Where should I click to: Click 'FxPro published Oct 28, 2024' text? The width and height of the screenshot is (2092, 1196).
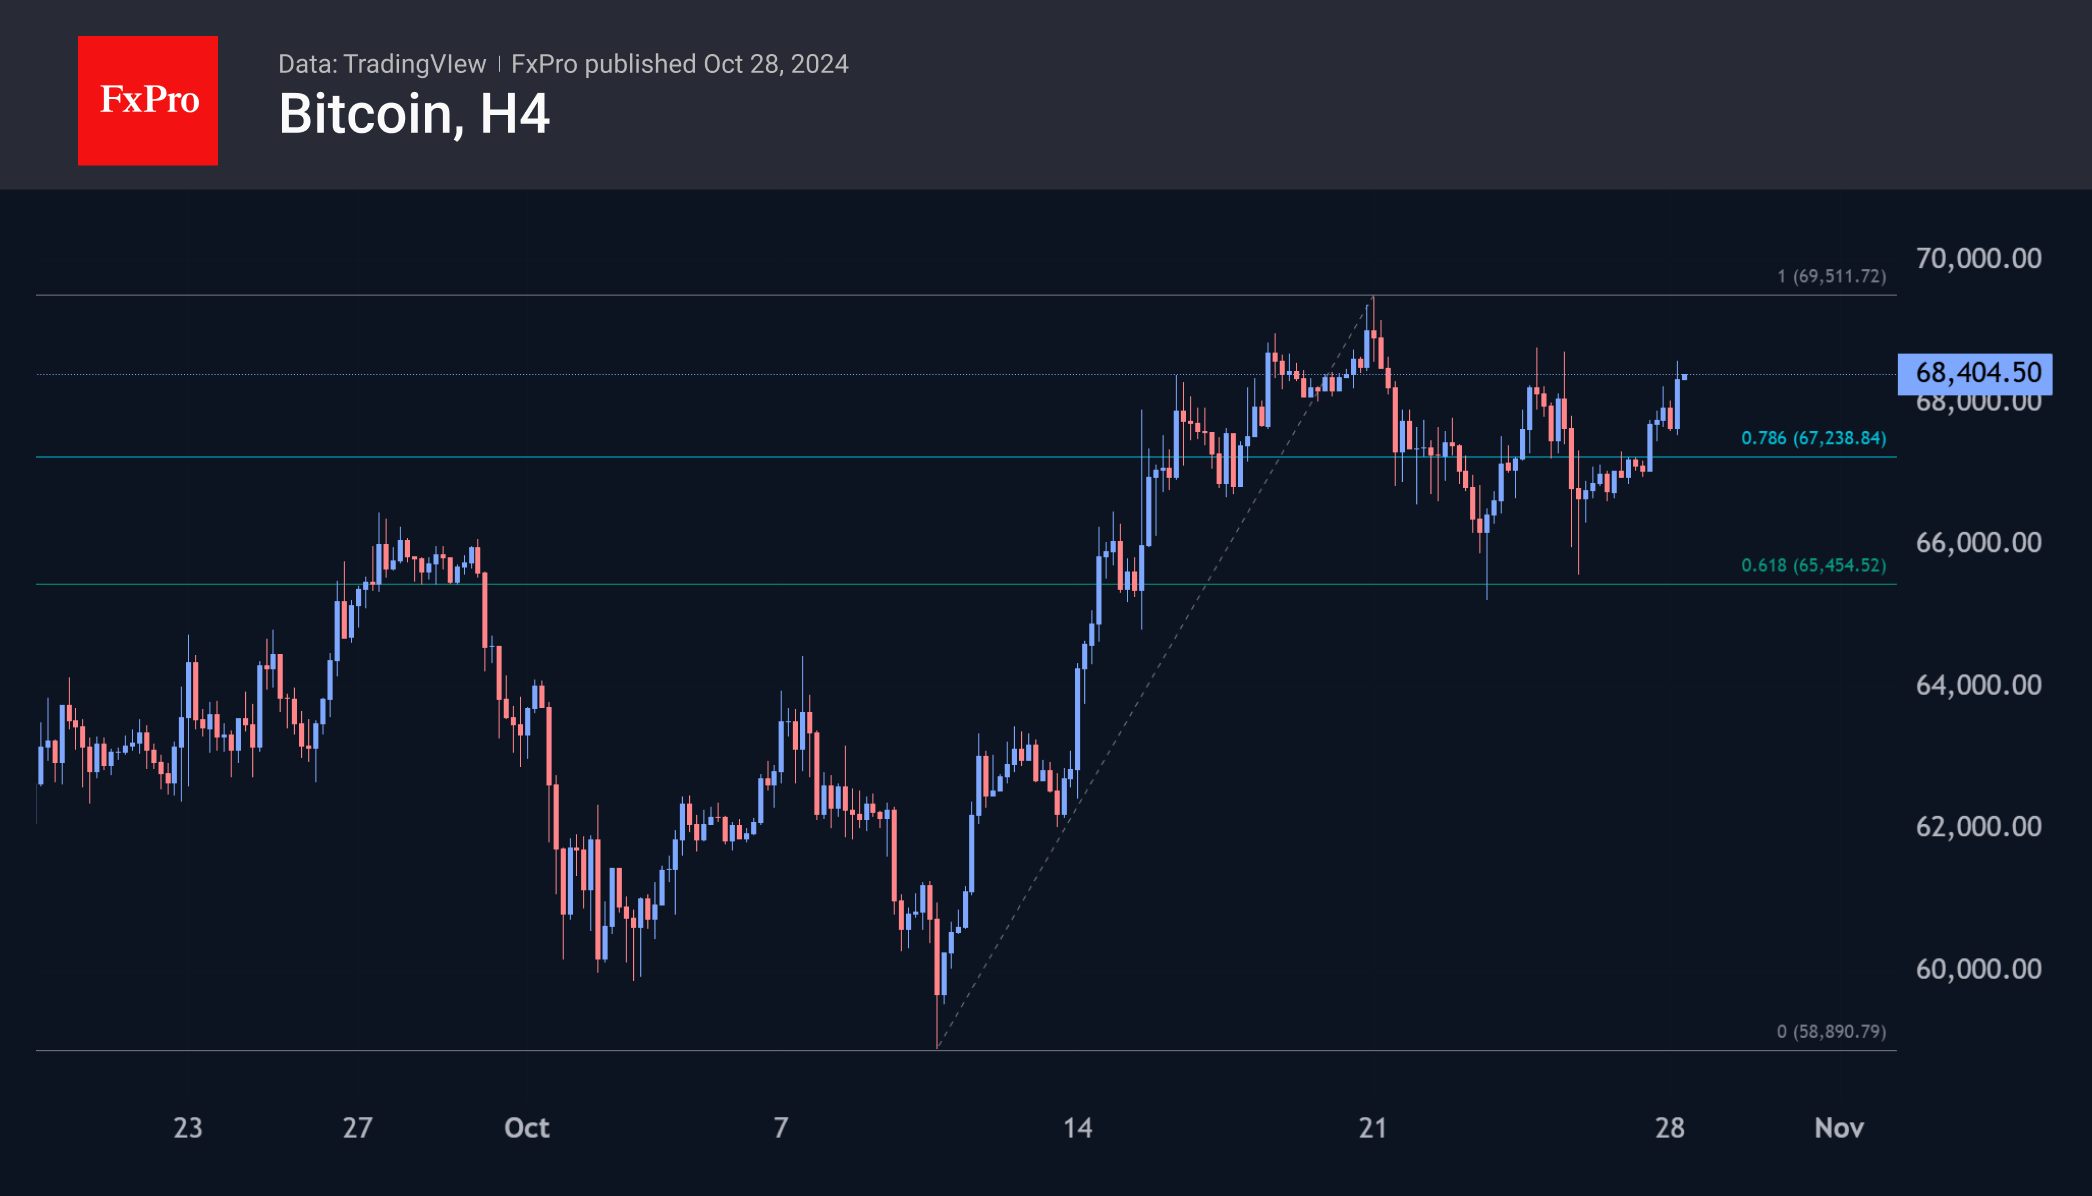[x=679, y=64]
